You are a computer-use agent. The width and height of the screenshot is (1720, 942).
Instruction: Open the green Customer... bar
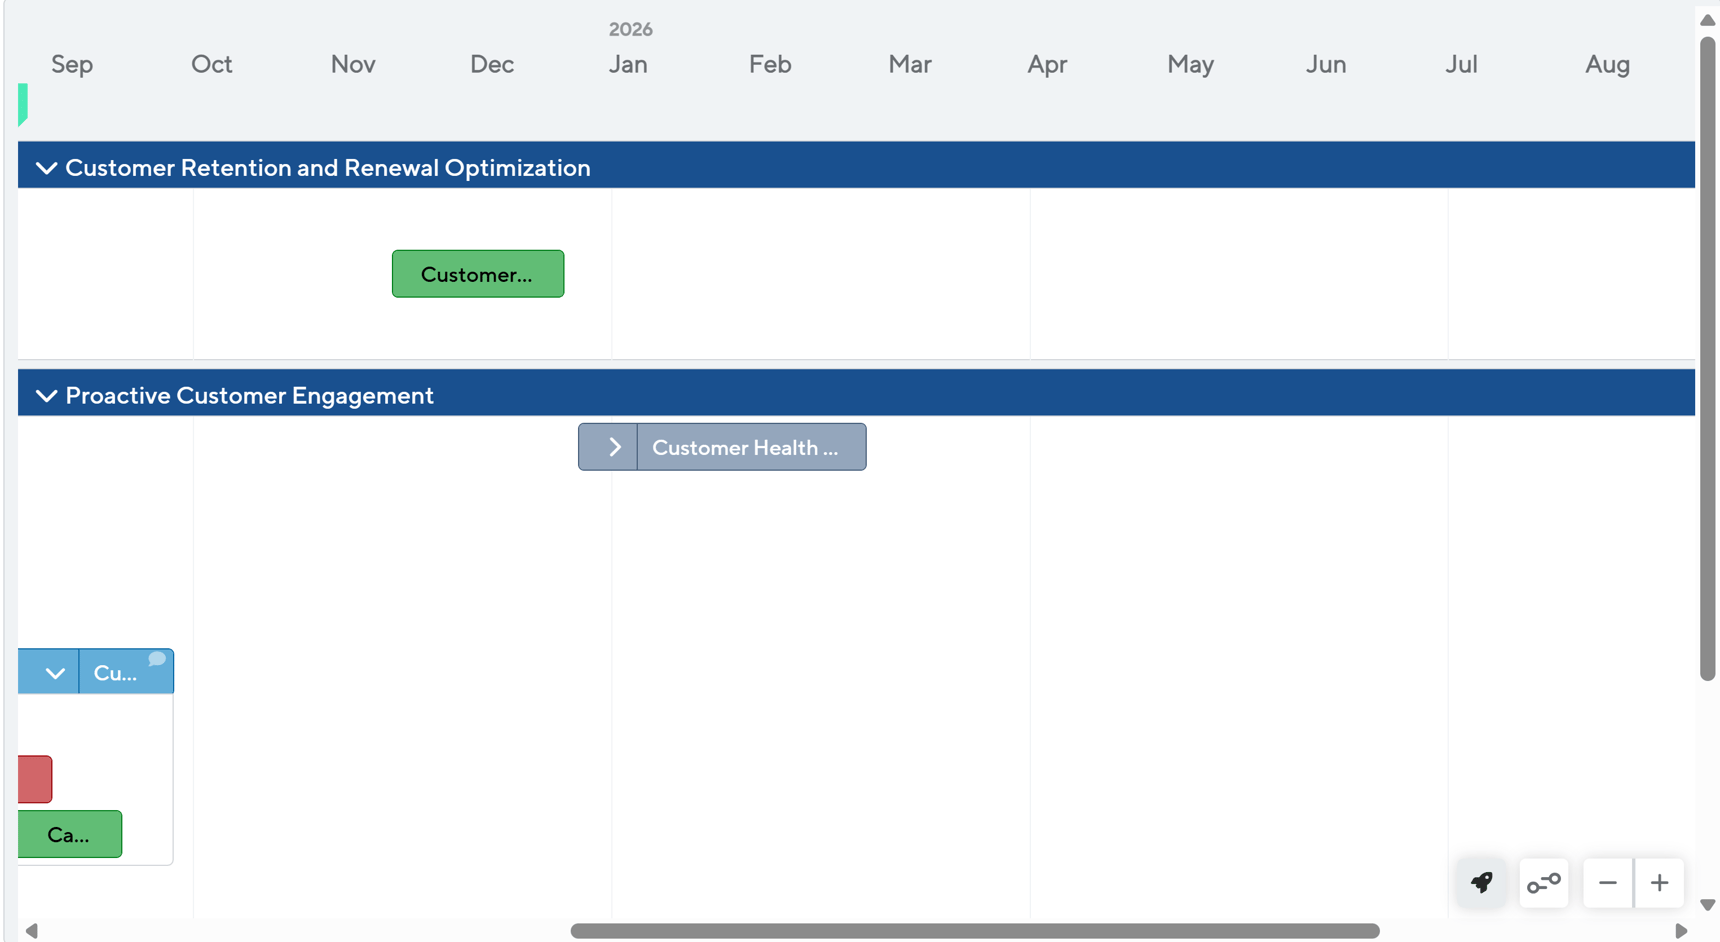point(477,274)
